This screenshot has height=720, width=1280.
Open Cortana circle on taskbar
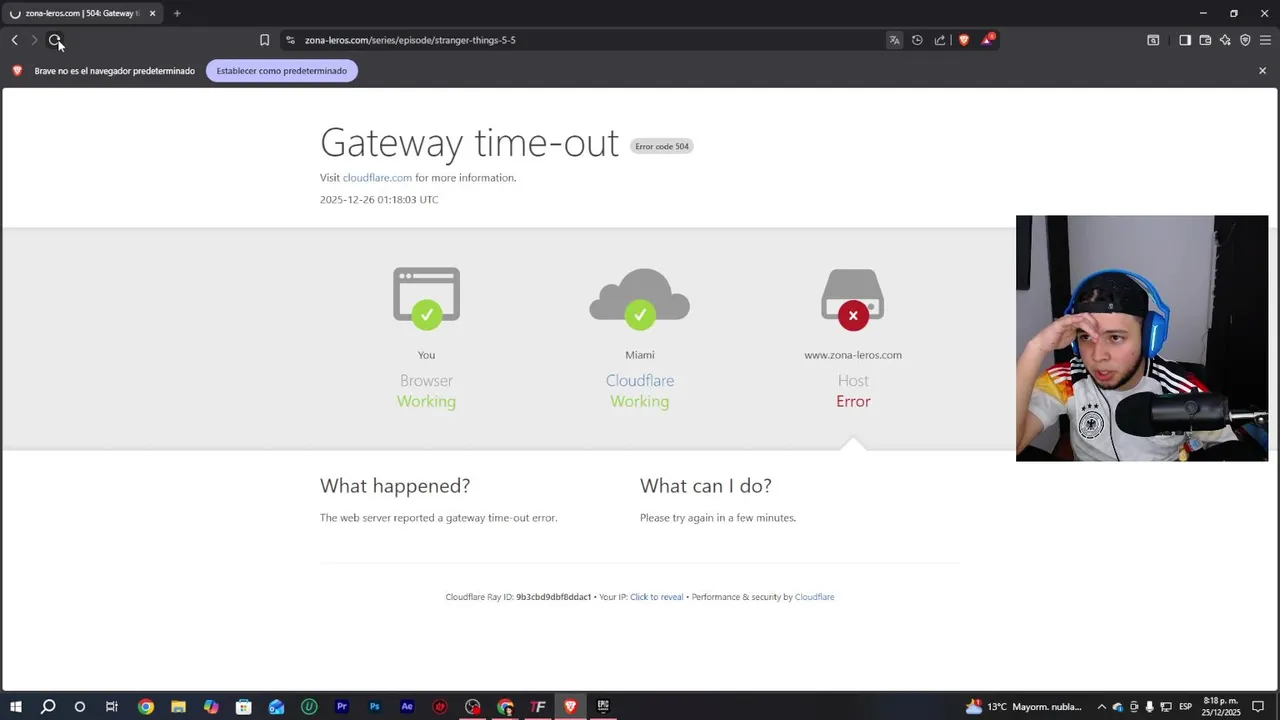pyautogui.click(x=80, y=706)
